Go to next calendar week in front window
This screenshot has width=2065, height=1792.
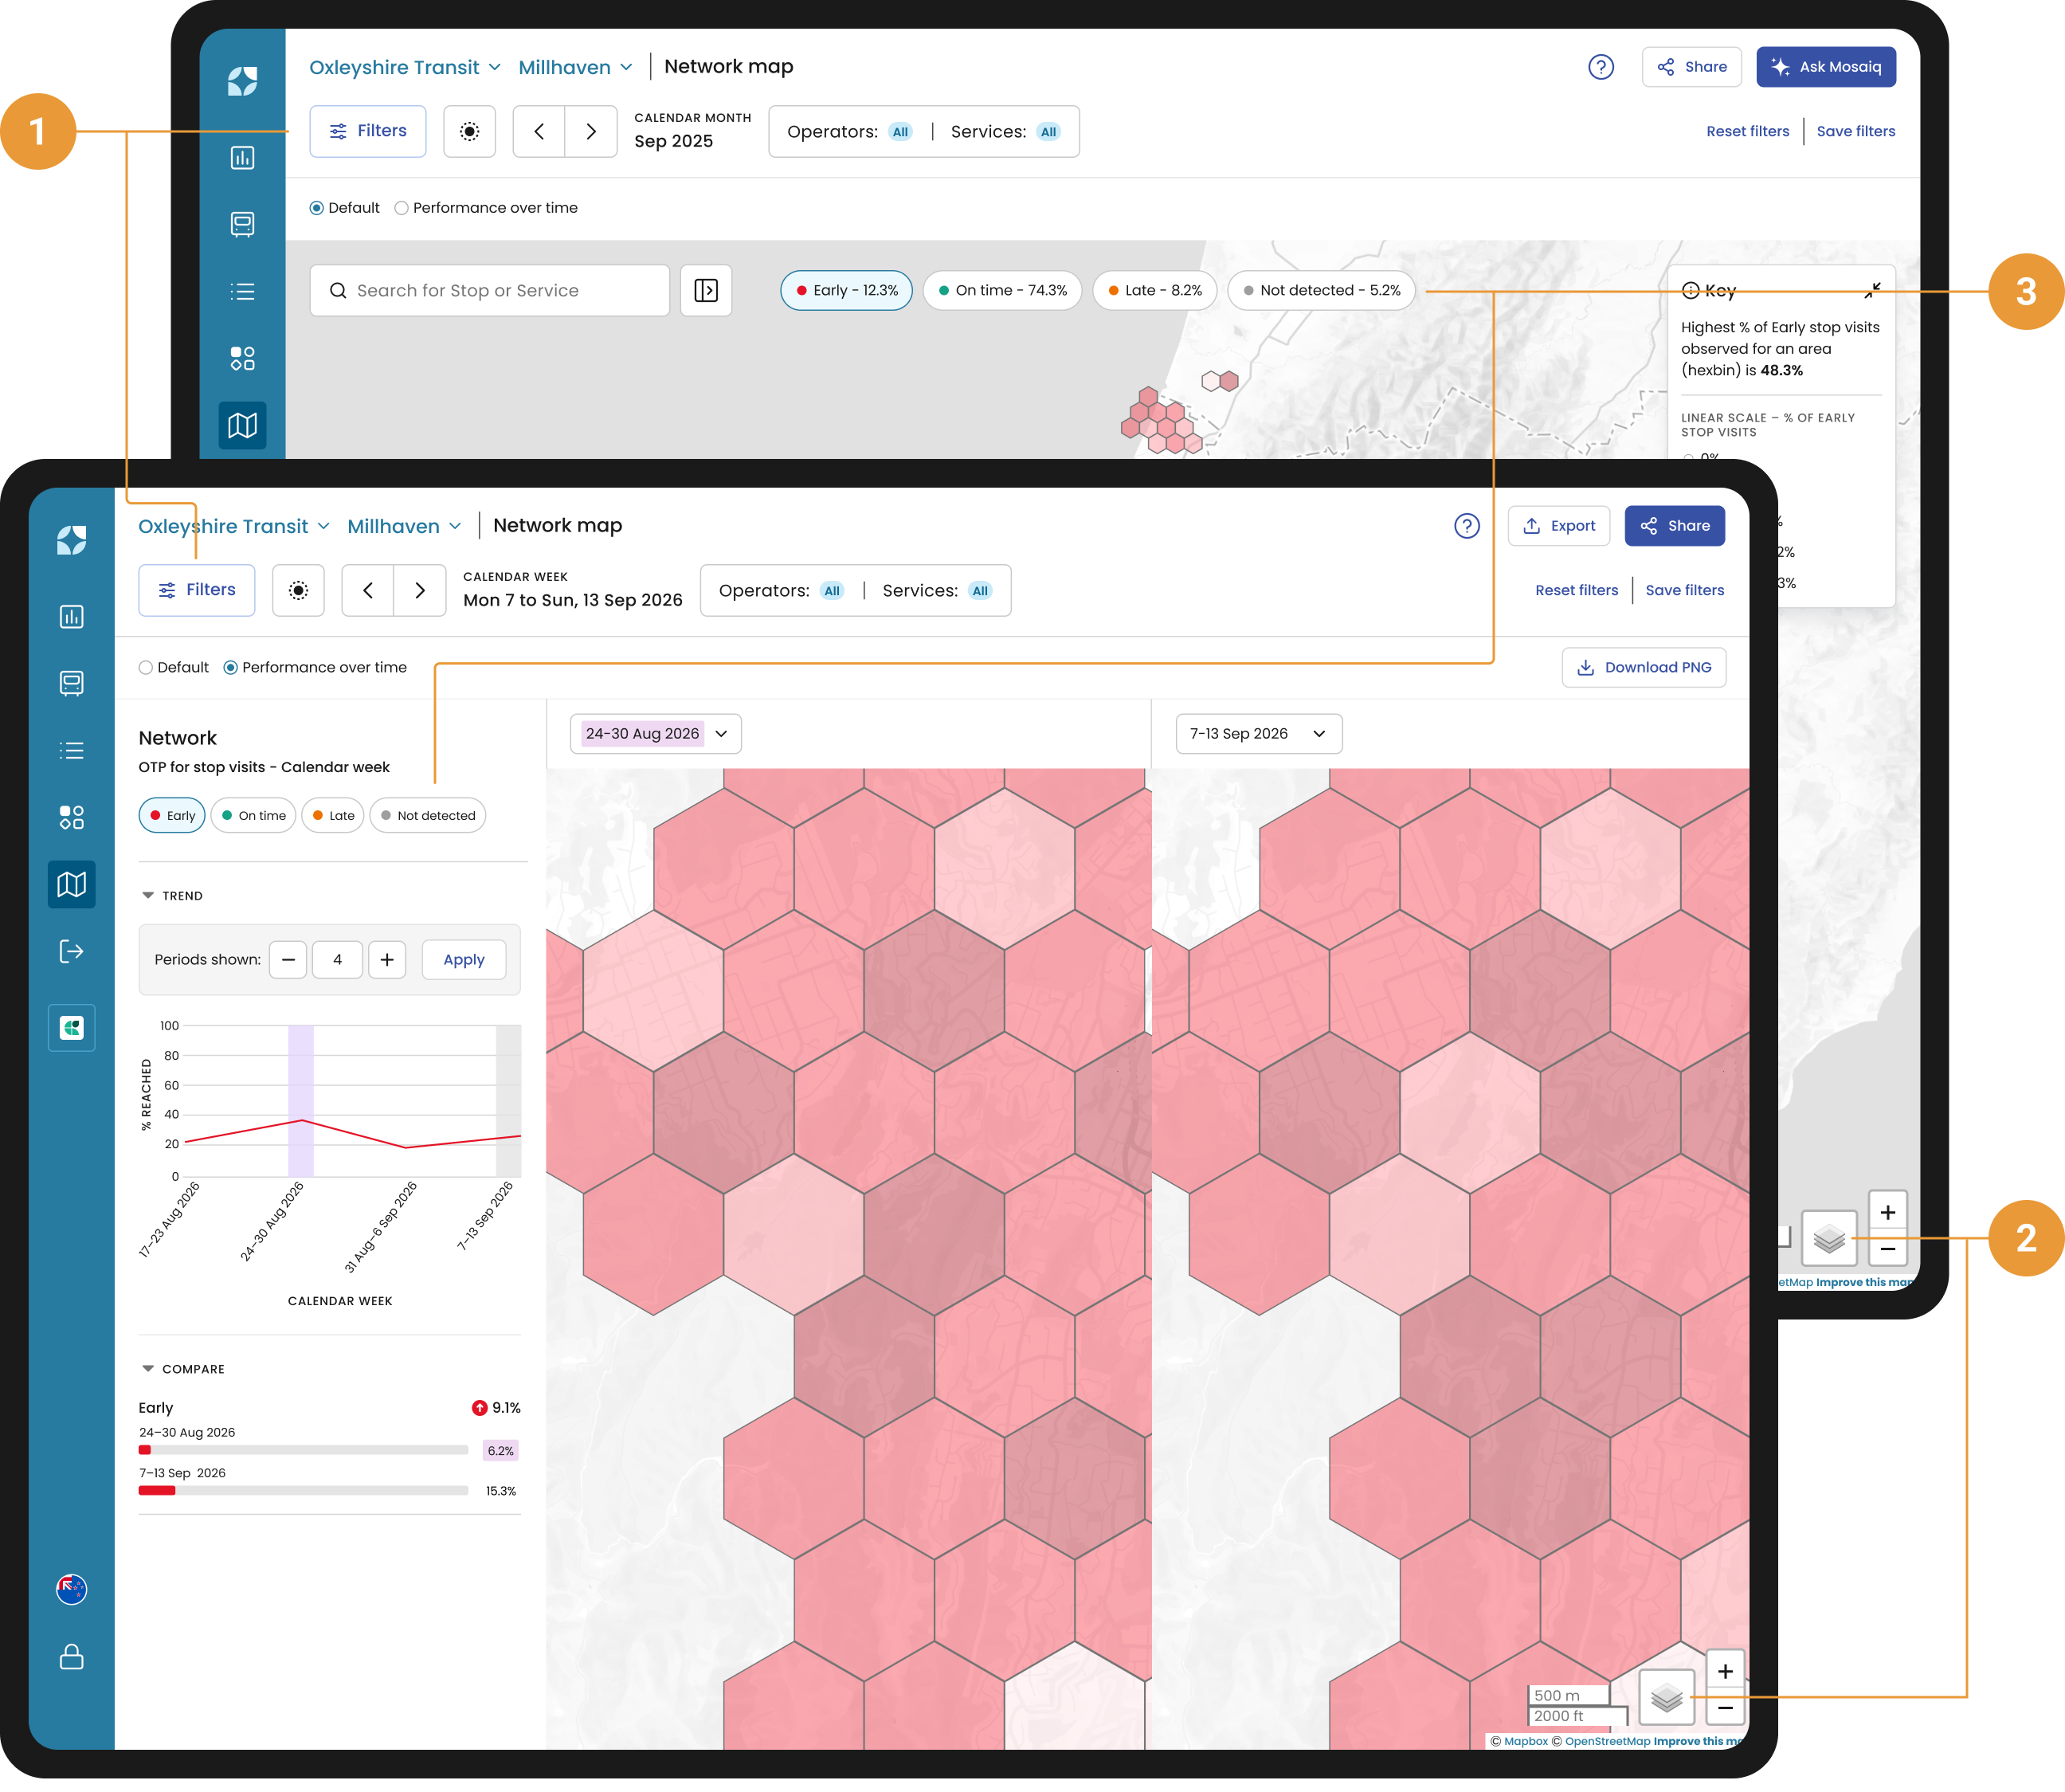click(420, 590)
